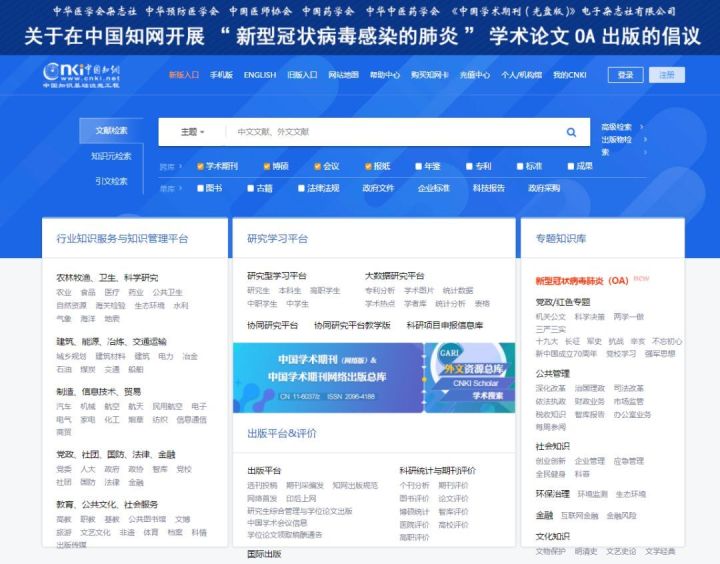Enable the 成果 checkbox
Screen dimensions: 720x564
point(571,166)
